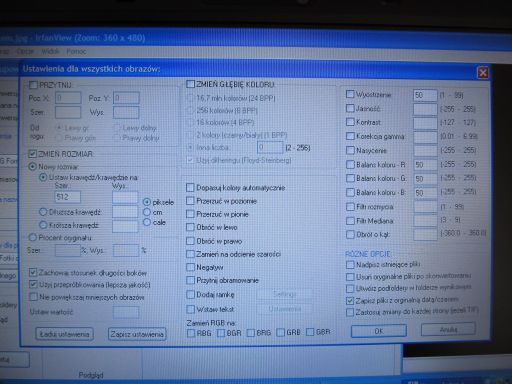Click the Szer. field containing 512
512x384 pixels.
(68, 197)
